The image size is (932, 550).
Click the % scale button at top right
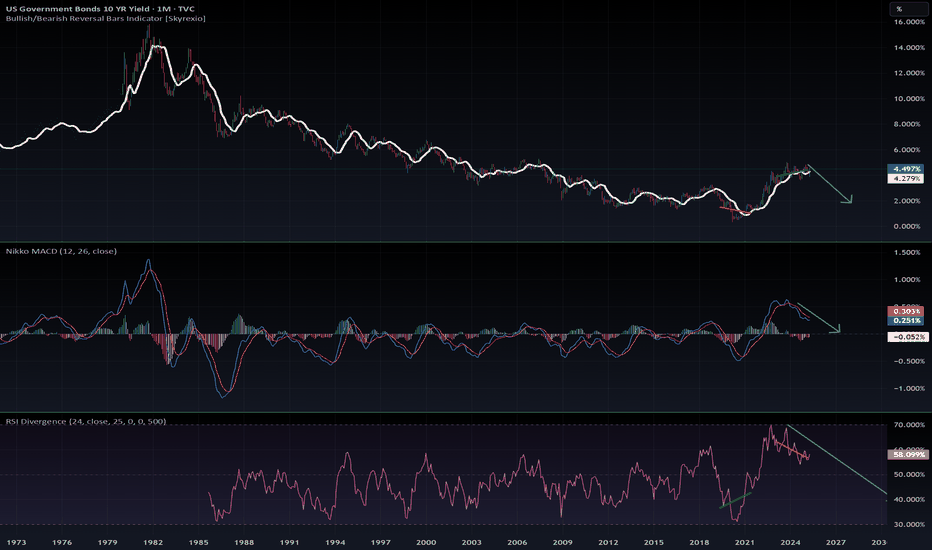(x=907, y=8)
